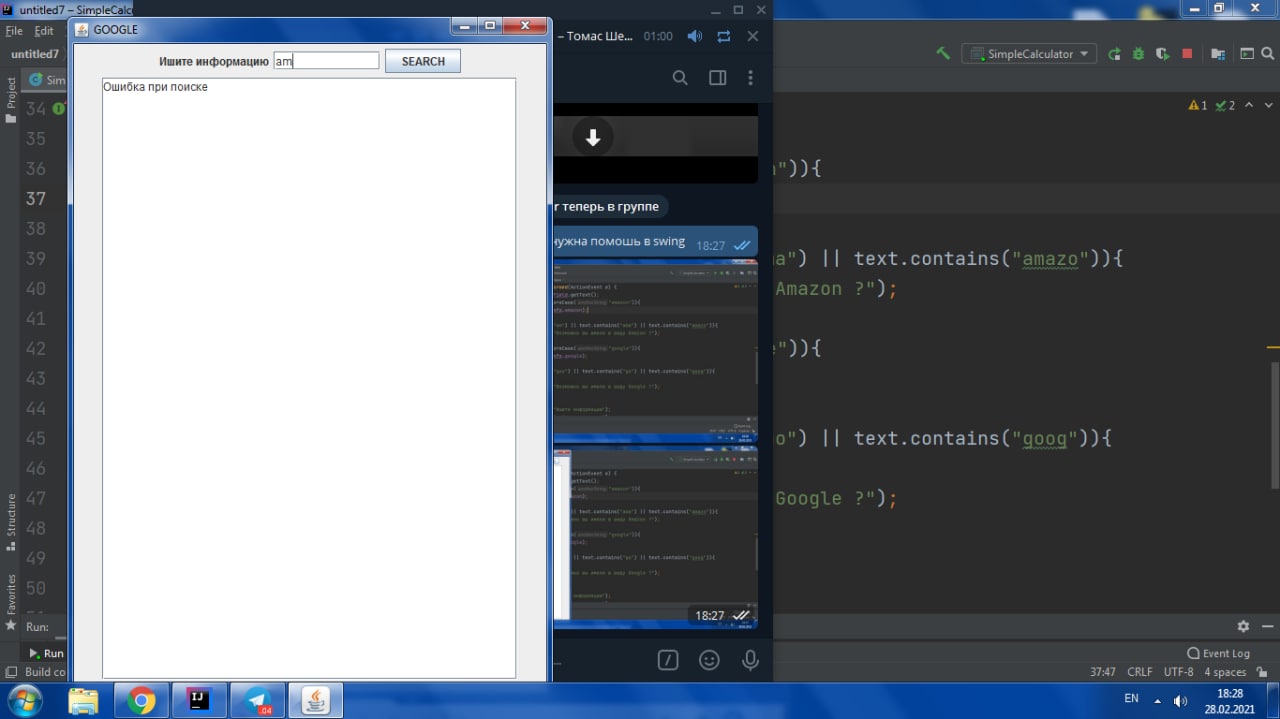Change the CRLF line separator setting
The height and width of the screenshot is (719, 1280).
[1140, 672]
